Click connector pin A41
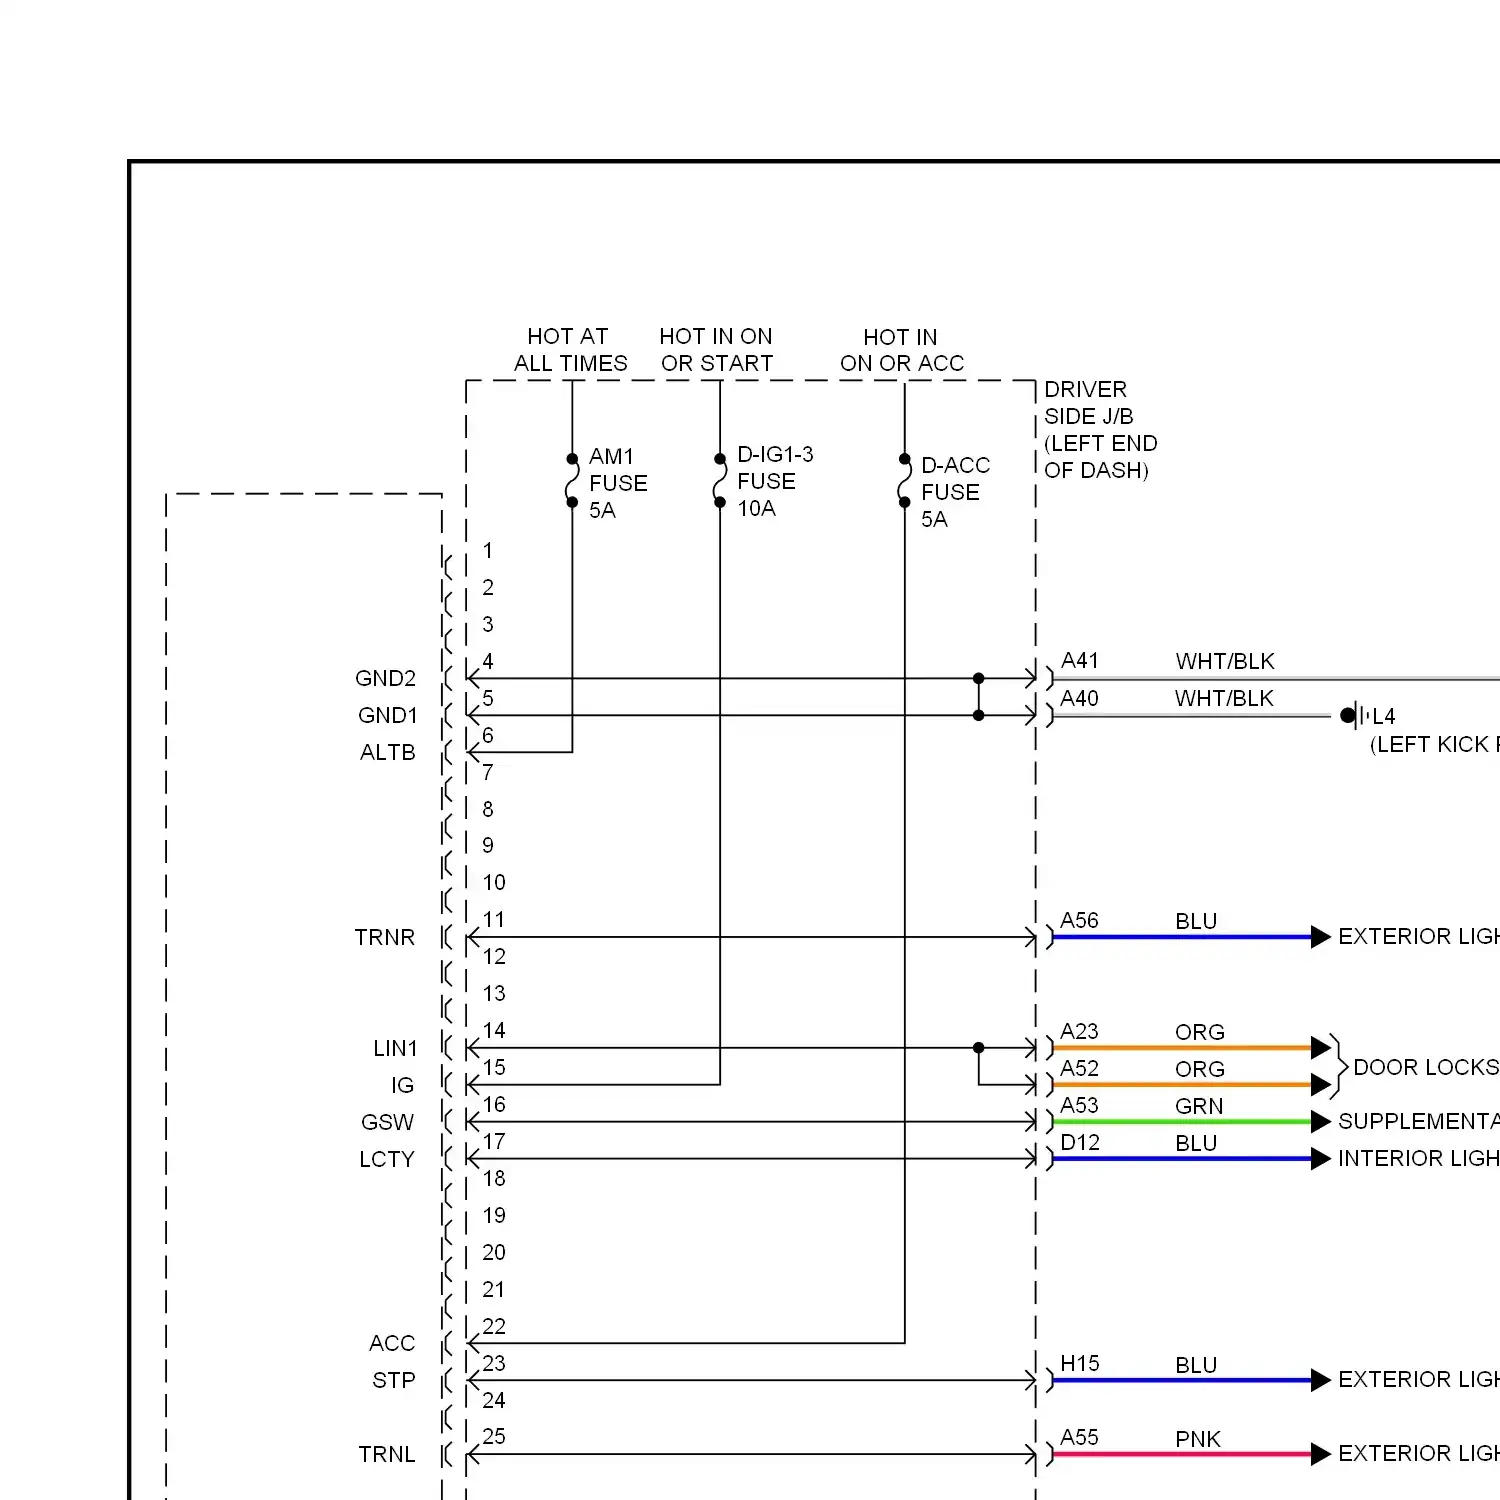This screenshot has width=1500, height=1500. [1079, 661]
